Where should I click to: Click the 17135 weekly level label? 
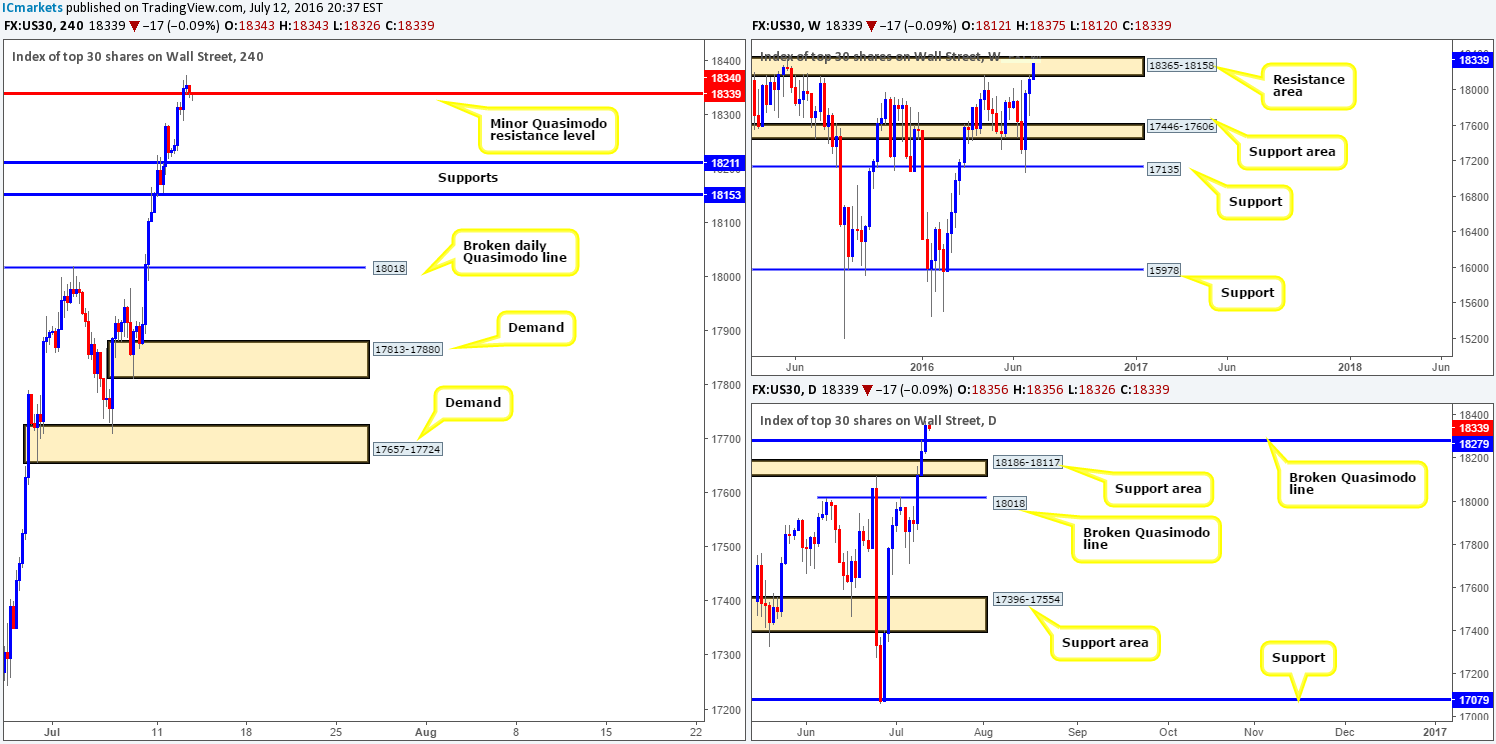(1165, 169)
